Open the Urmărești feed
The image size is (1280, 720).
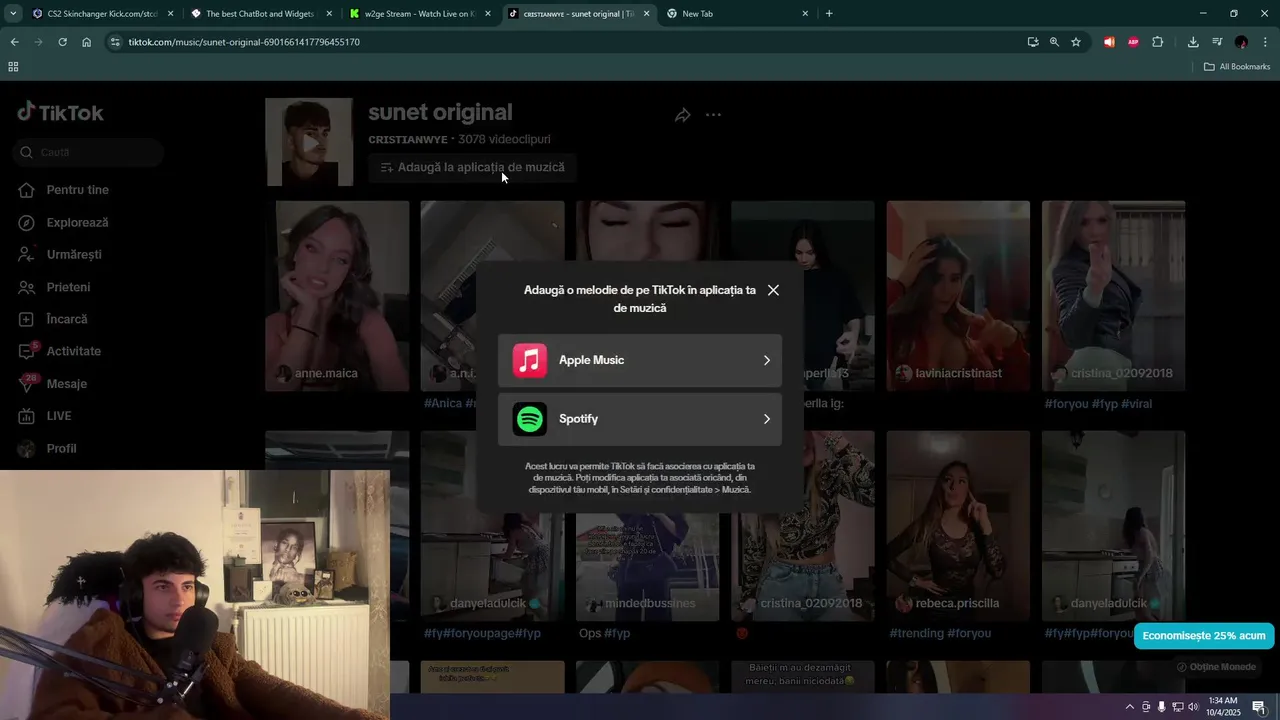tap(59, 254)
